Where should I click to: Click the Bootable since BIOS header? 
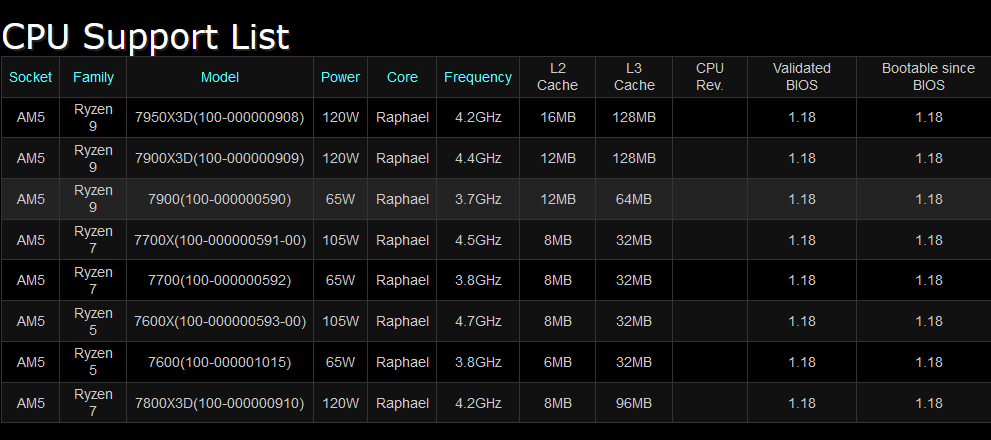coord(928,77)
